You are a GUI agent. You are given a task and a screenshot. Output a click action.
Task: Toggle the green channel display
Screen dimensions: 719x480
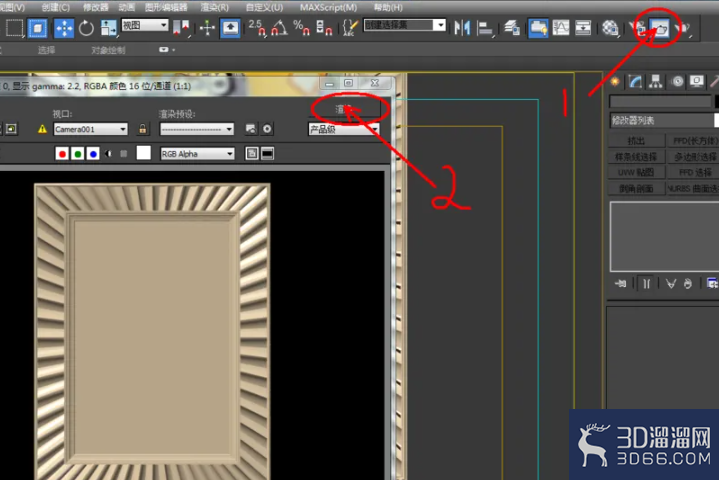[x=77, y=154]
